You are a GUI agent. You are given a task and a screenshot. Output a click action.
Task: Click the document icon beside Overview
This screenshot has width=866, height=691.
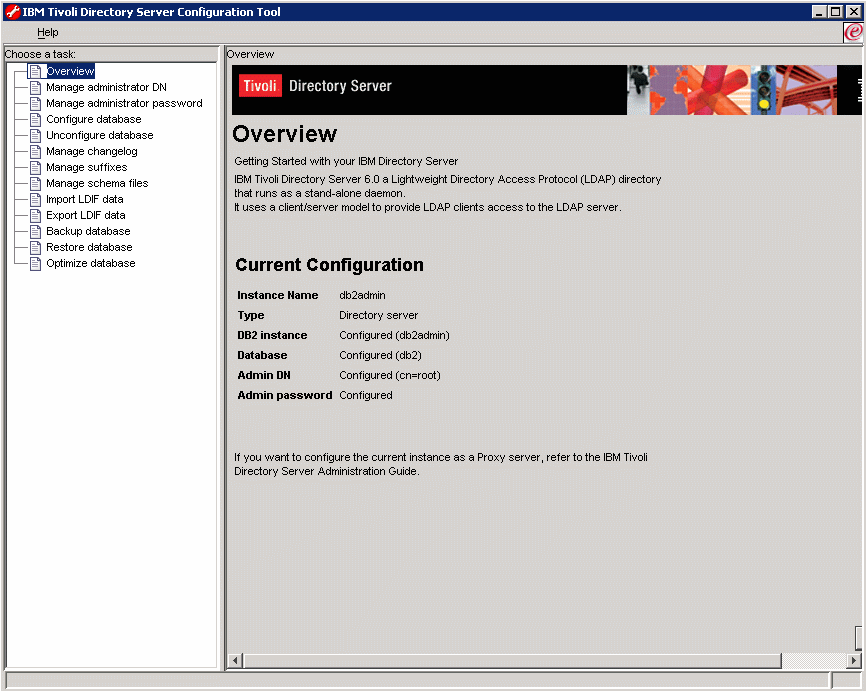35,71
